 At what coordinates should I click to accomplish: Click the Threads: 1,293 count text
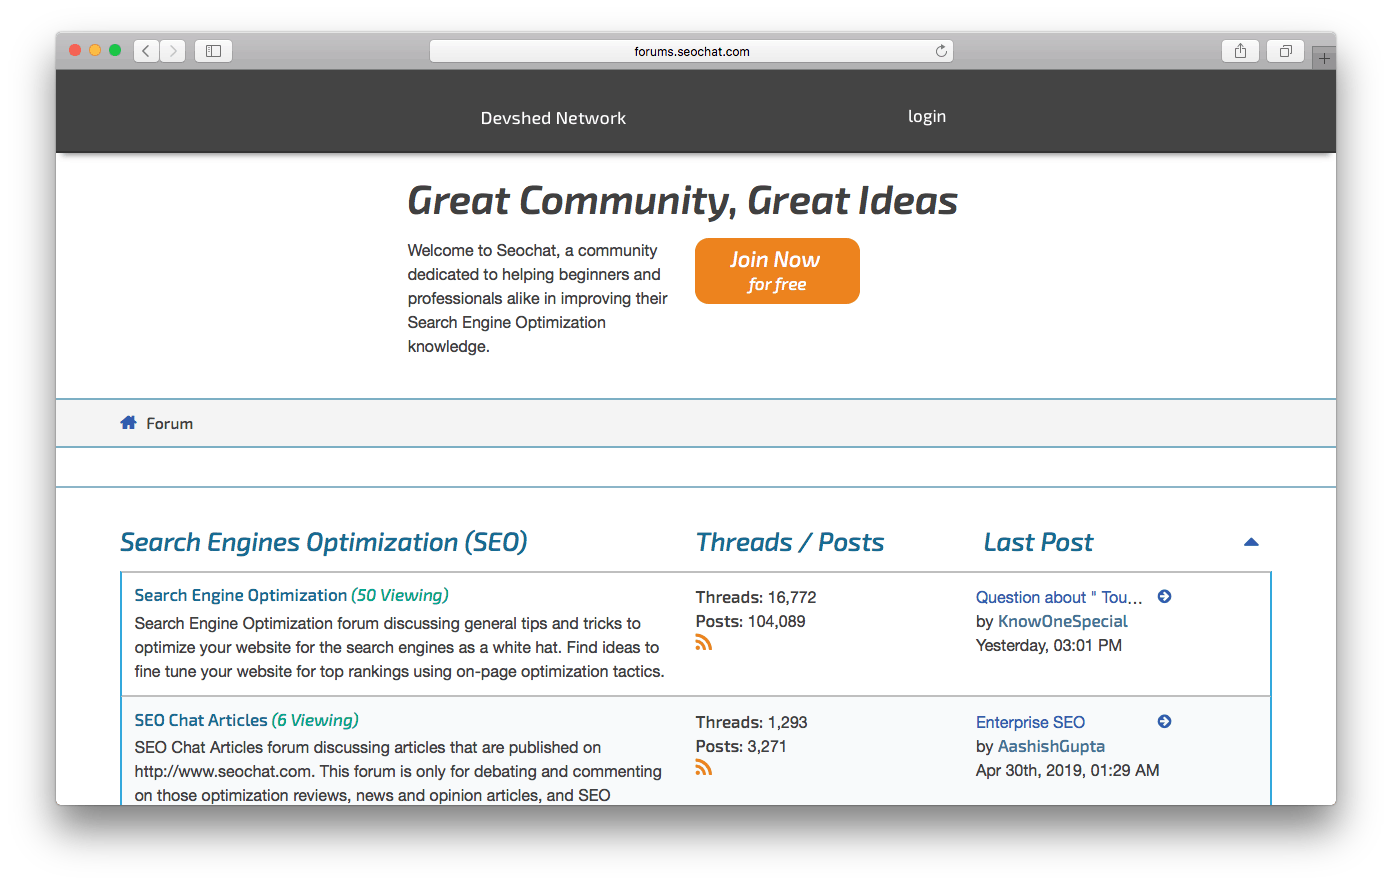[x=752, y=722]
